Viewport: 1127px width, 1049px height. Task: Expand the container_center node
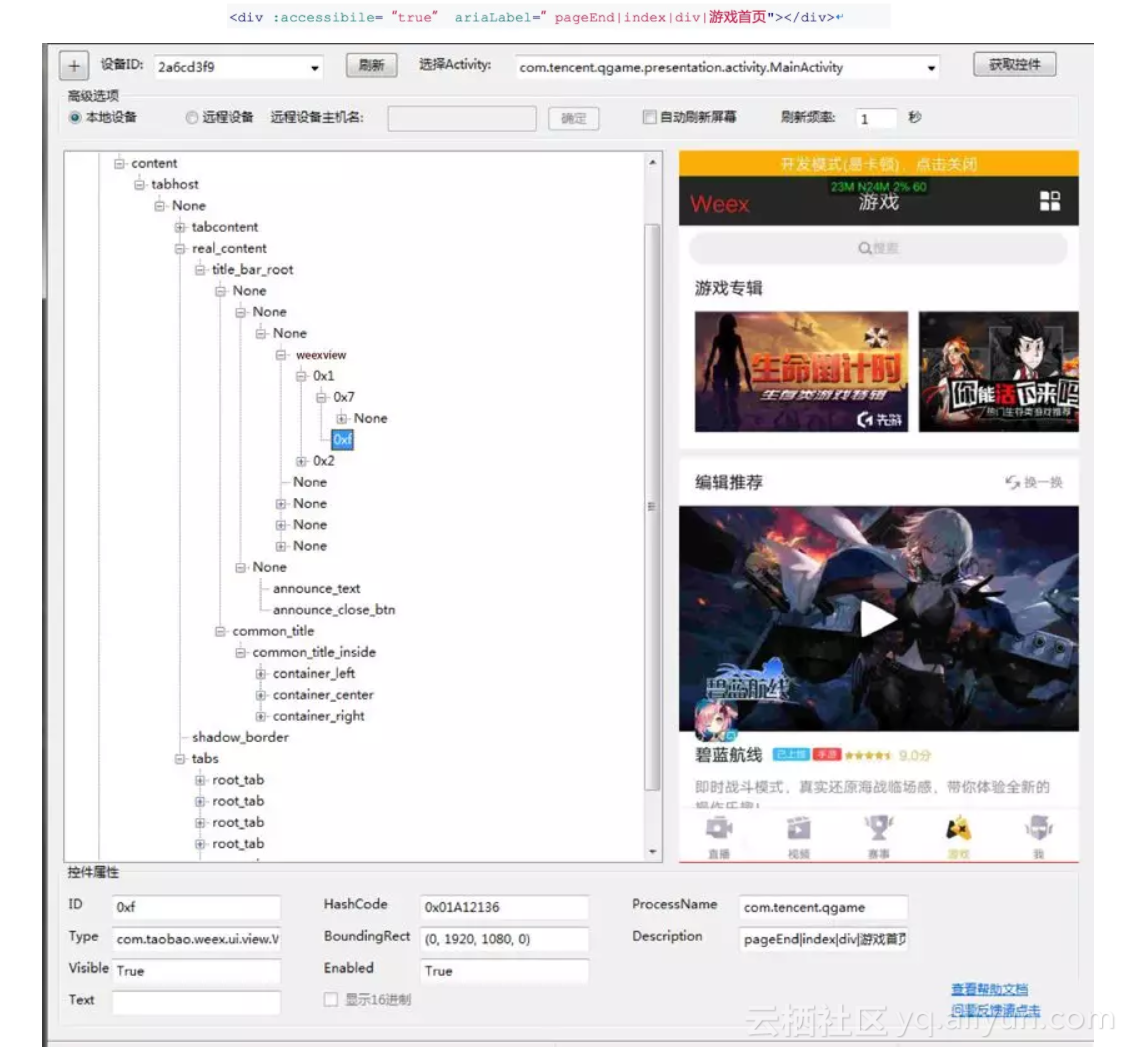click(x=261, y=695)
